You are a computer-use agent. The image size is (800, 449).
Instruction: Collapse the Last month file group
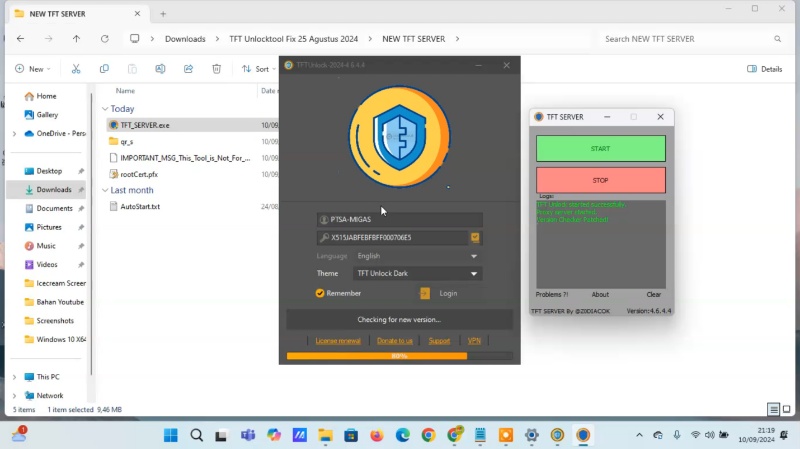coord(105,190)
